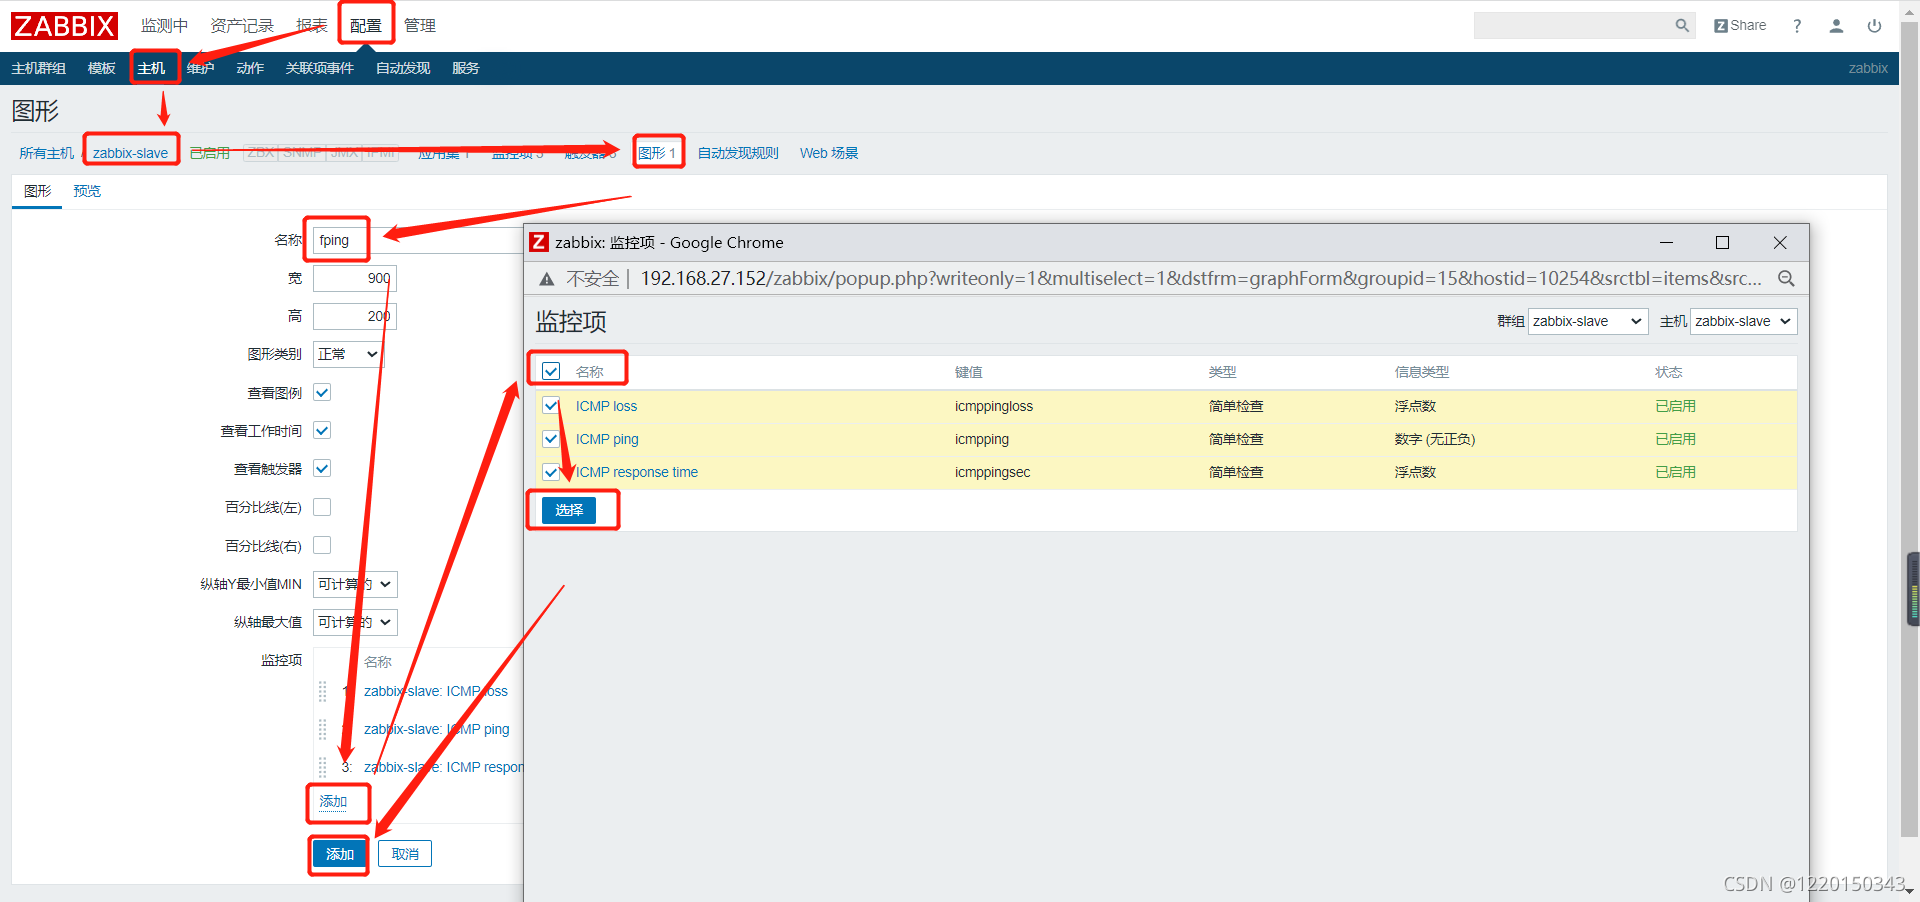Click the Zabbix favicon in popup title bar
This screenshot has width=1920, height=902.
pyautogui.click(x=539, y=242)
